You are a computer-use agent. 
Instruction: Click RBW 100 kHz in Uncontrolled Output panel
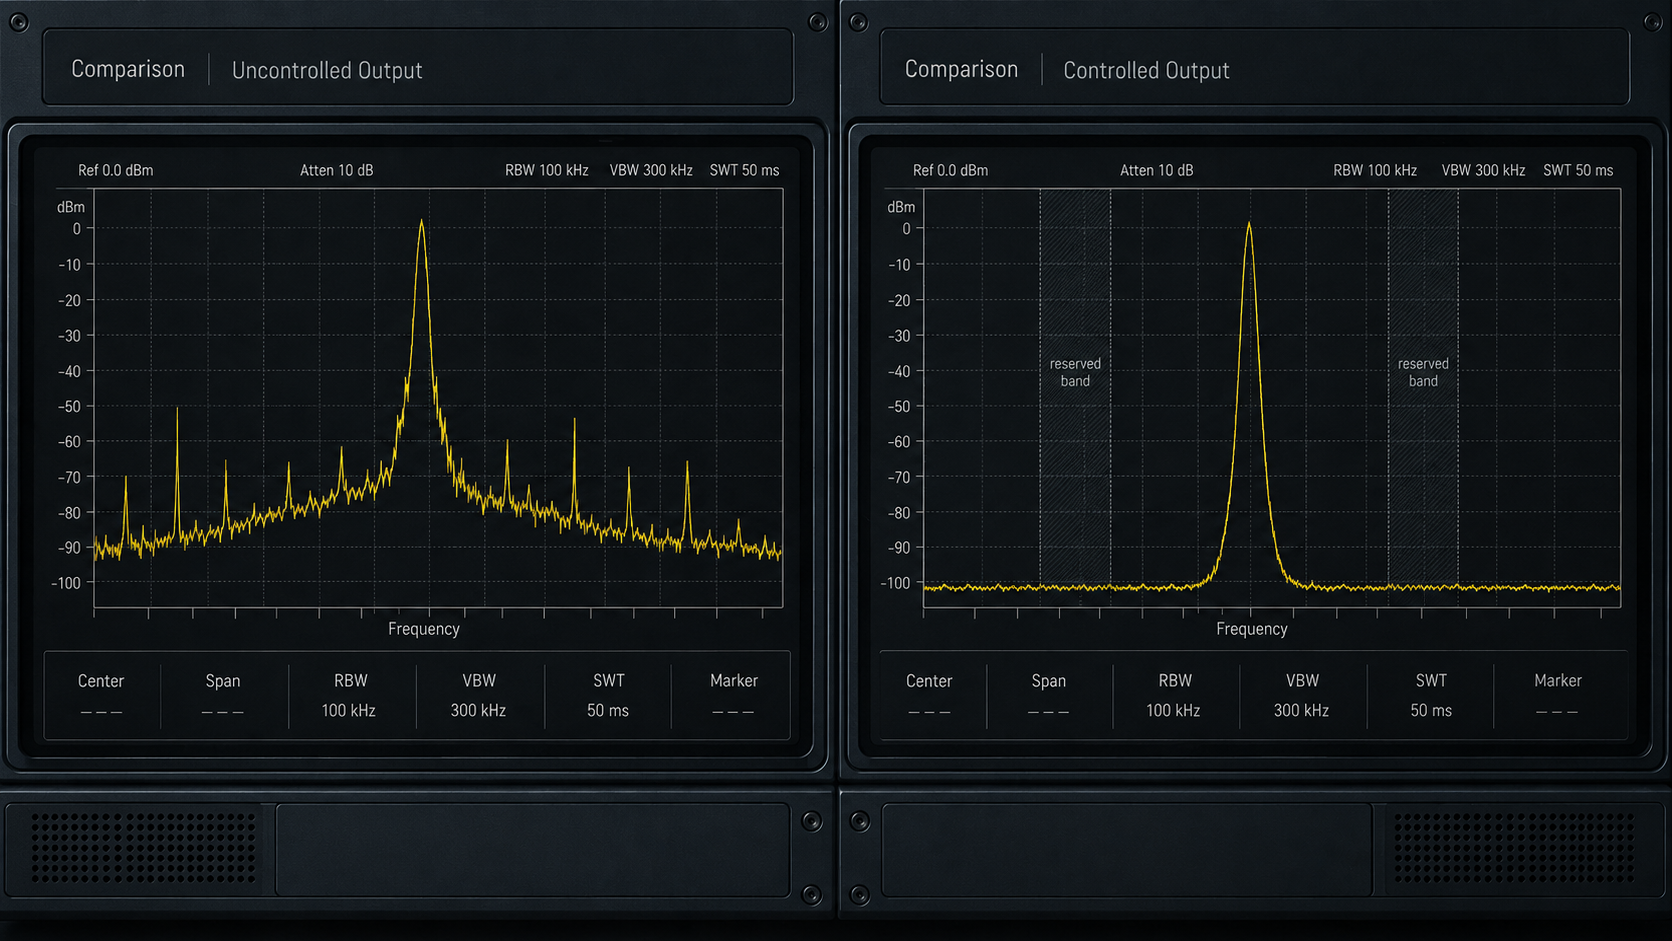click(350, 695)
